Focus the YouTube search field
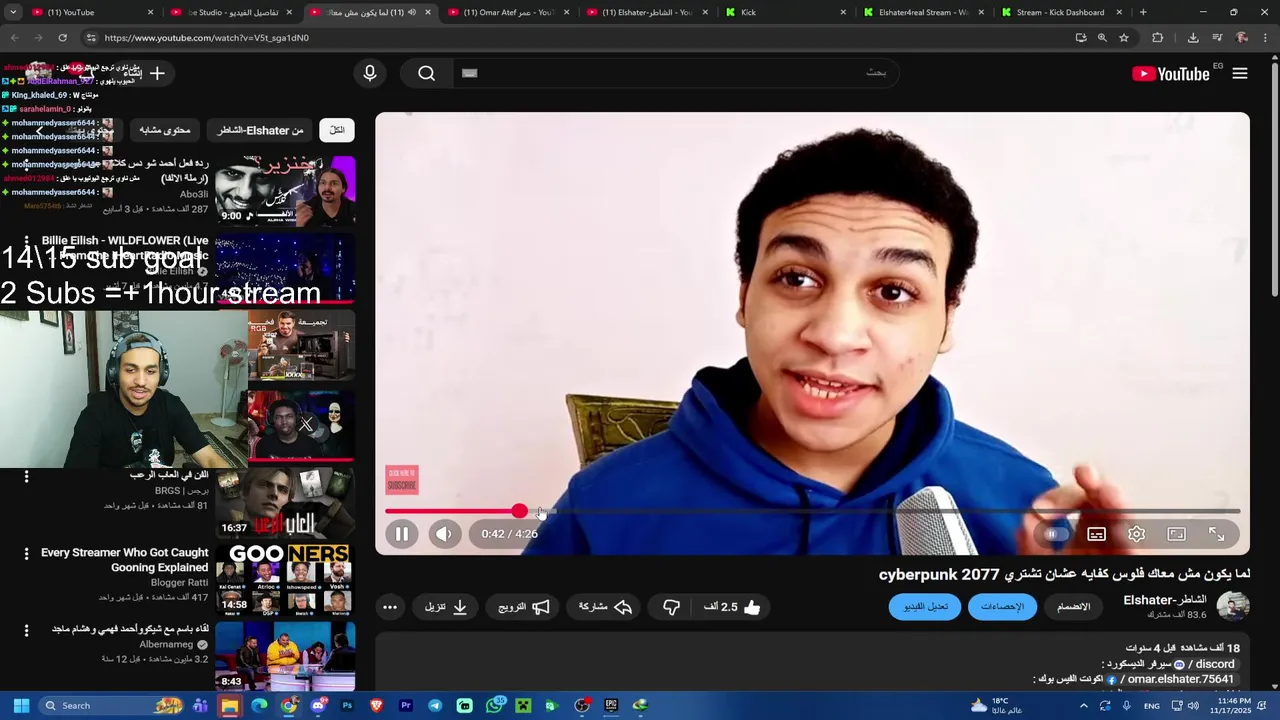The width and height of the screenshot is (1280, 720). (675, 73)
